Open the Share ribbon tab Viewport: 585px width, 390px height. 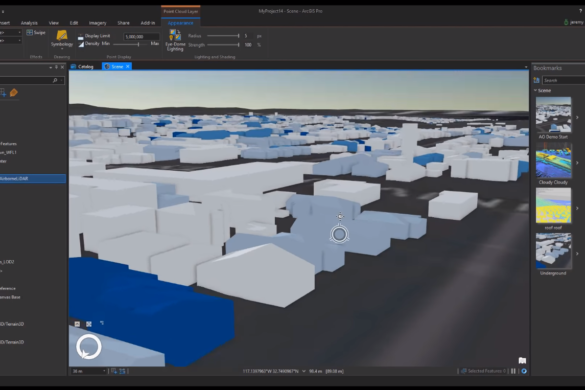[123, 23]
